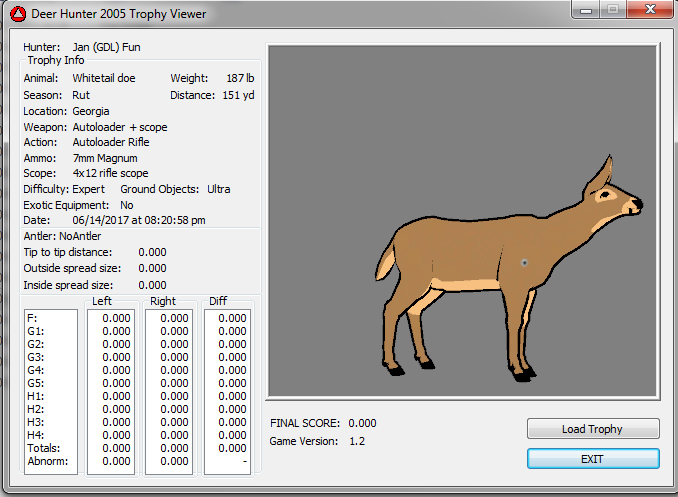Viewport: 678px width, 497px height.
Task: Select the G1 value in the Diff column
Action: 232,331
